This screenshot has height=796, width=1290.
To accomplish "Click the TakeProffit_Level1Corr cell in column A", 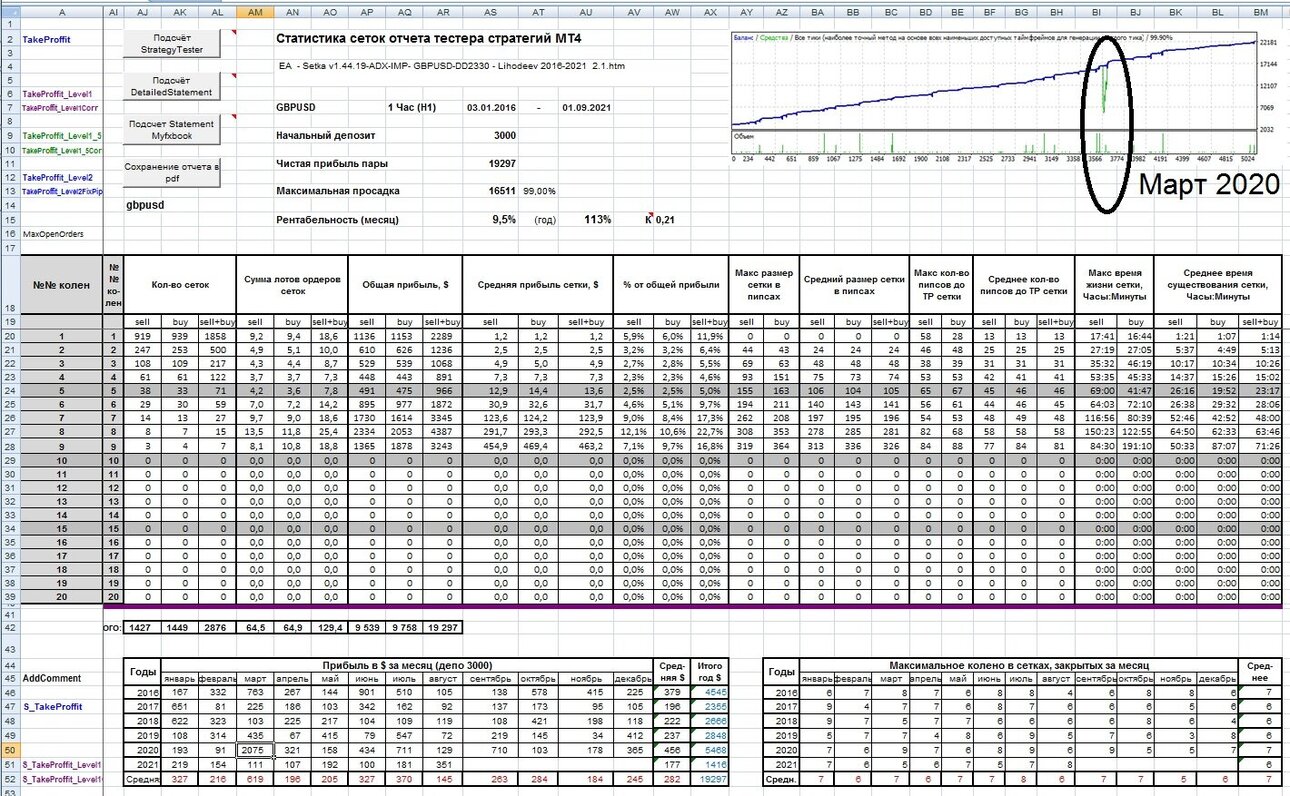I will [60, 107].
